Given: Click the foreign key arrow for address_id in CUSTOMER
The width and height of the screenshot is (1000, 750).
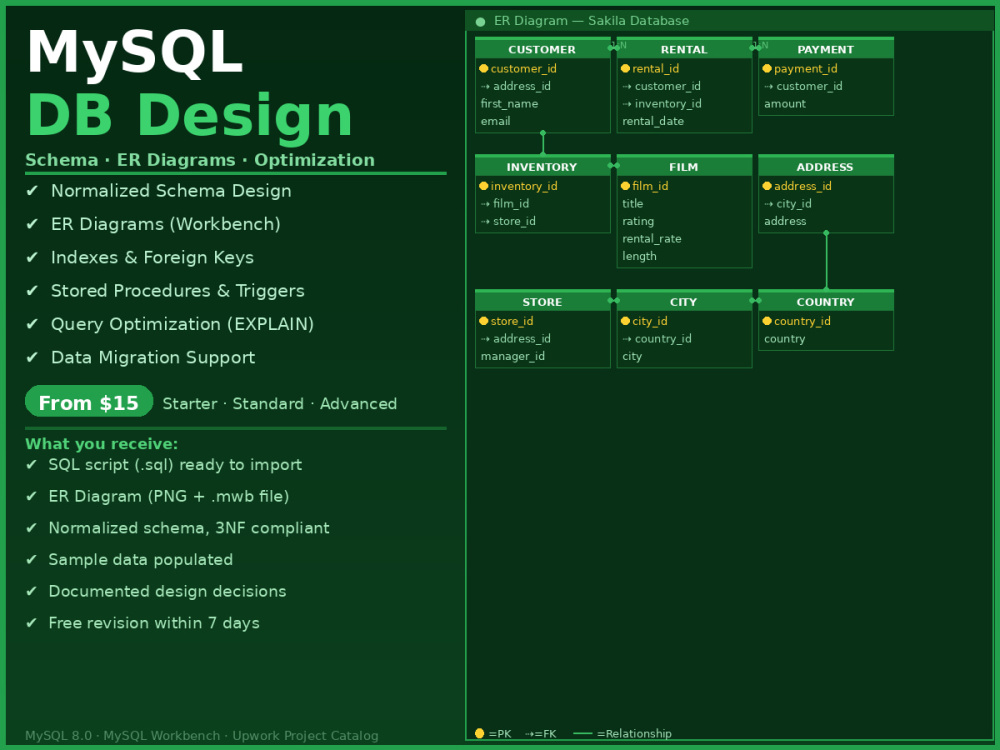Looking at the screenshot, I should 485,87.
